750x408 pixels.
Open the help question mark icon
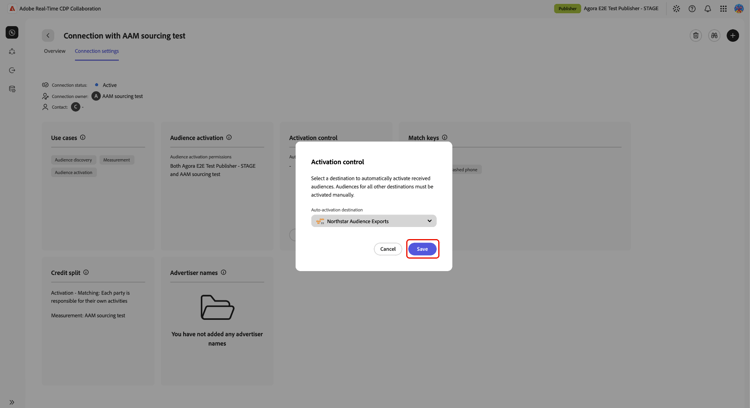tap(692, 9)
